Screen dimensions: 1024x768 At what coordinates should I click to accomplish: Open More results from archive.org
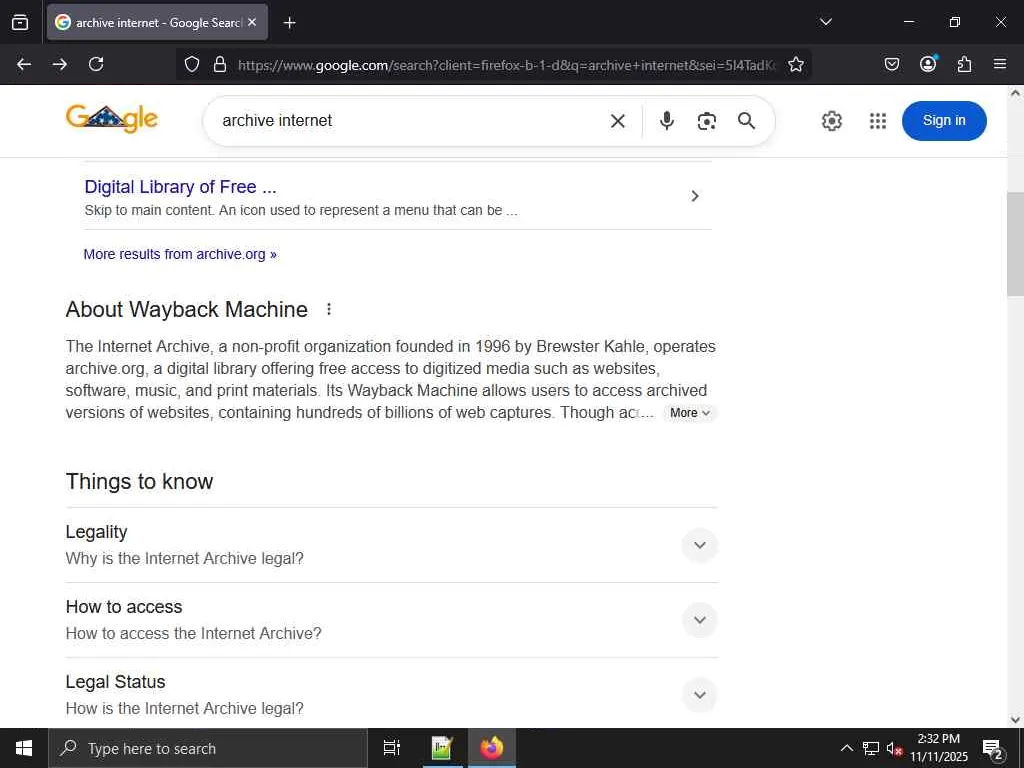click(180, 254)
